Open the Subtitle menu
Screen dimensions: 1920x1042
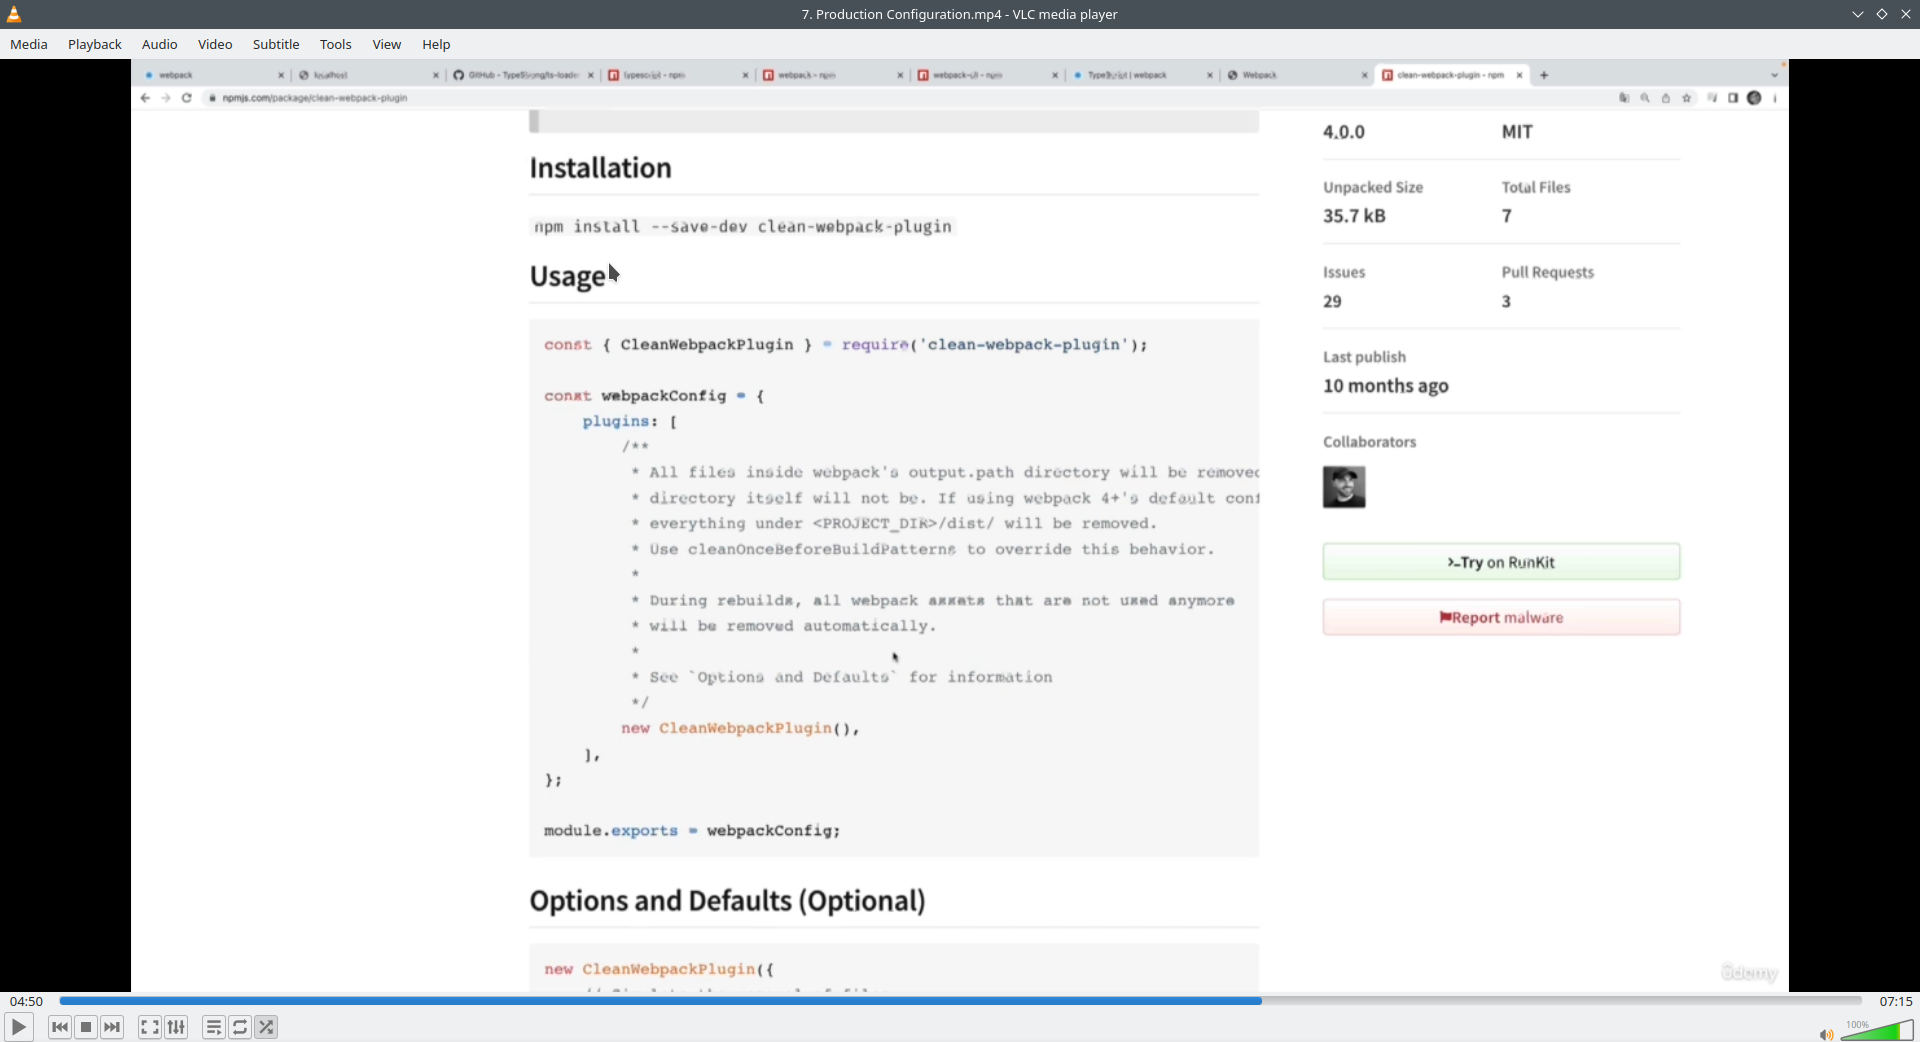(276, 44)
